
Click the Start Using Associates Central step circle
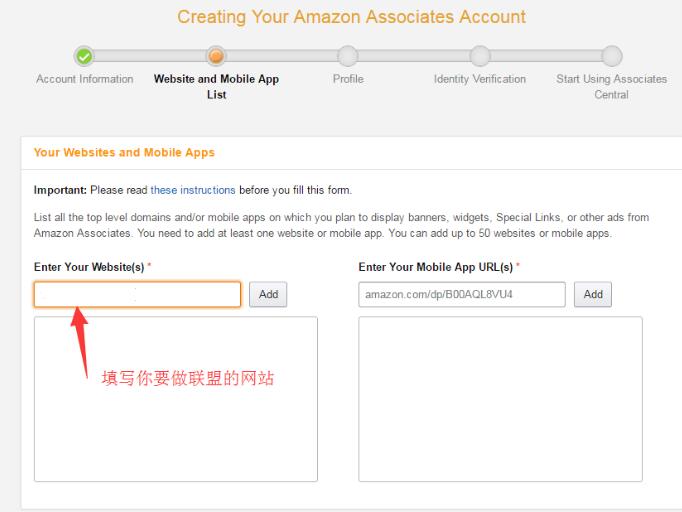pyautogui.click(x=611, y=56)
